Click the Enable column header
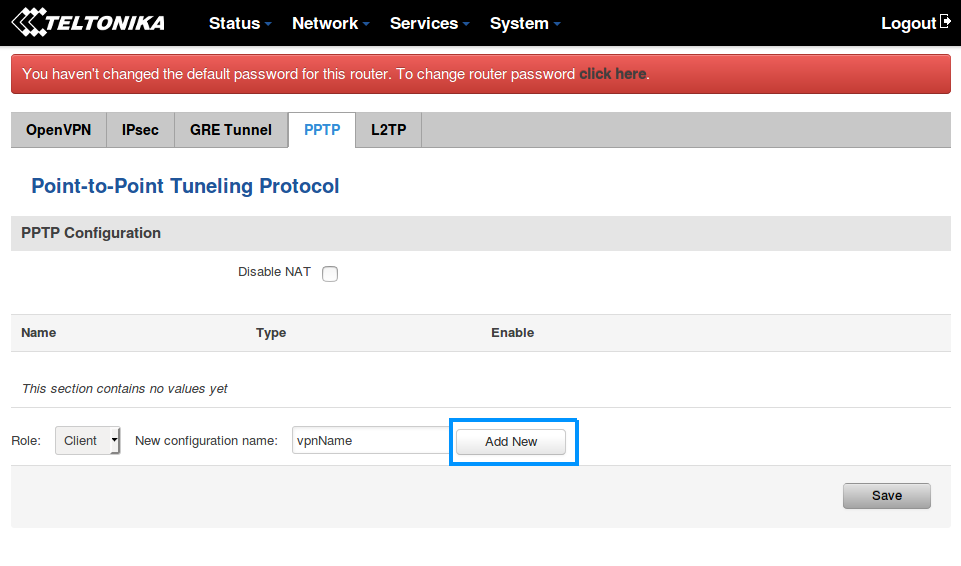The width and height of the screenshot is (961, 566). tap(512, 333)
